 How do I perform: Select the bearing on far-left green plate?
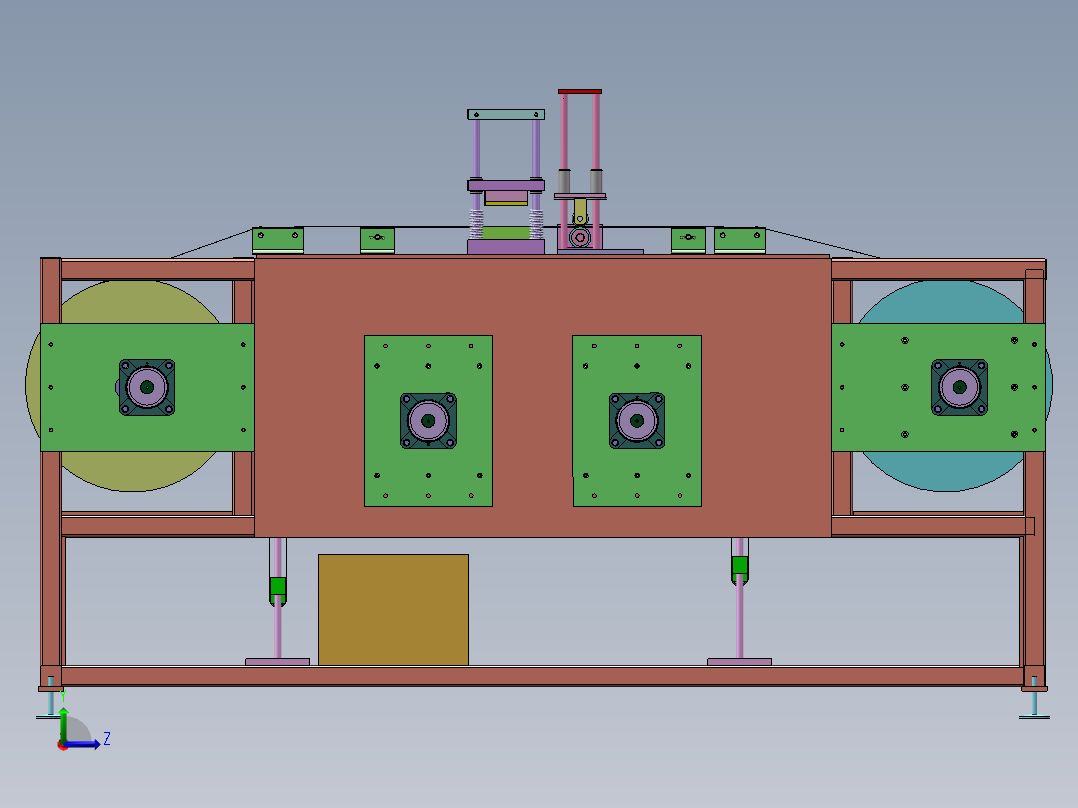[x=146, y=387]
